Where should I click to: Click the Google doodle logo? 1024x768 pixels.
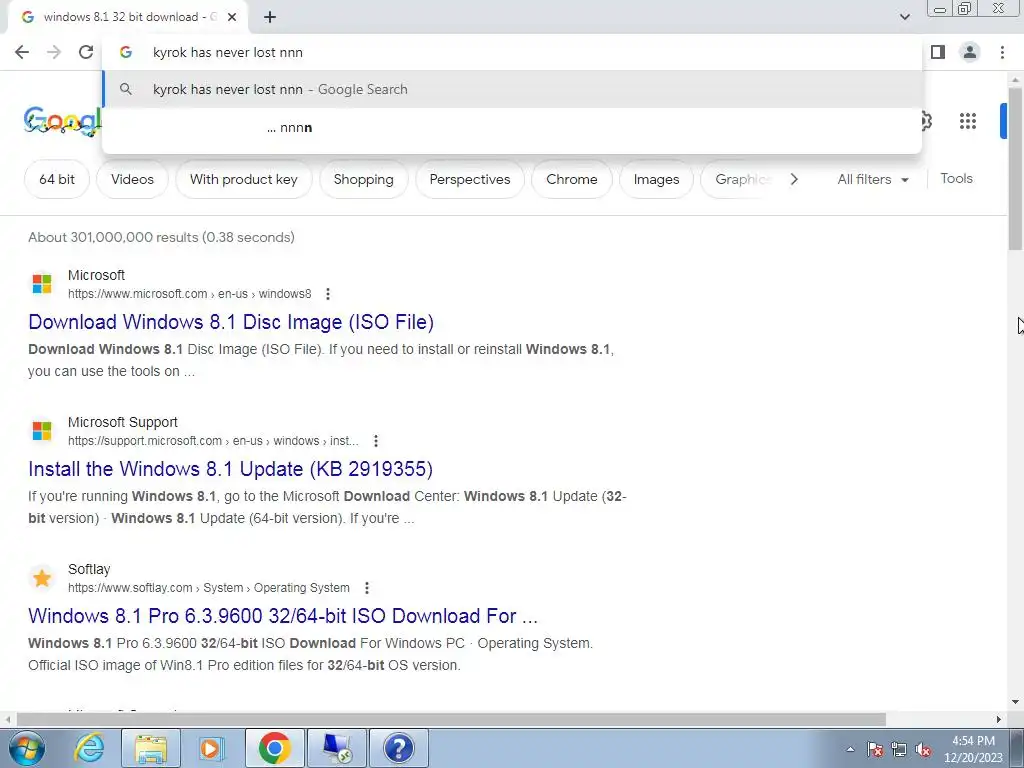[62, 121]
